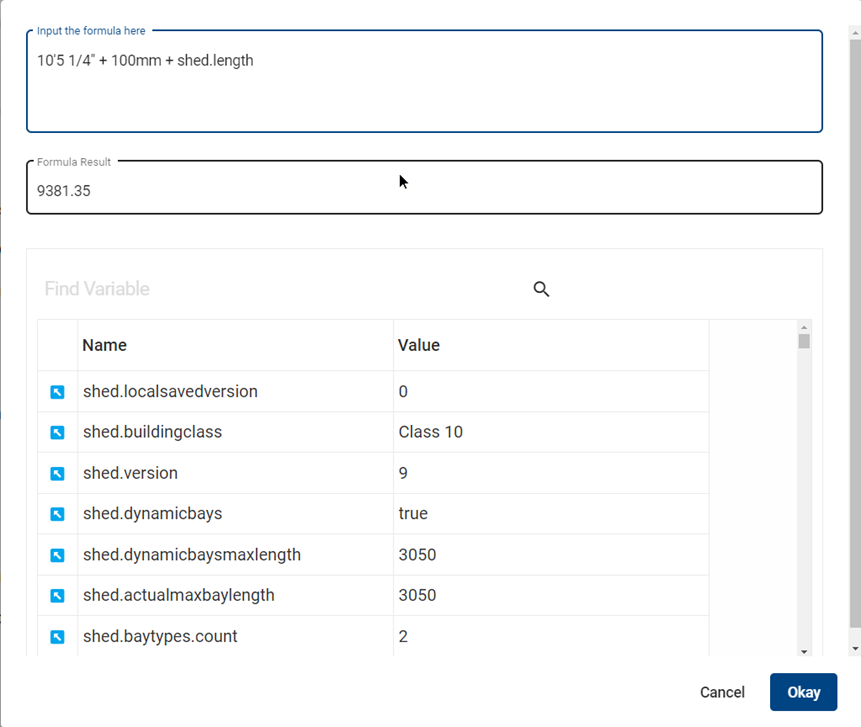Insert shed.localsavedversion variable using its arrow icon
This screenshot has height=727, width=861.
pyautogui.click(x=57, y=392)
